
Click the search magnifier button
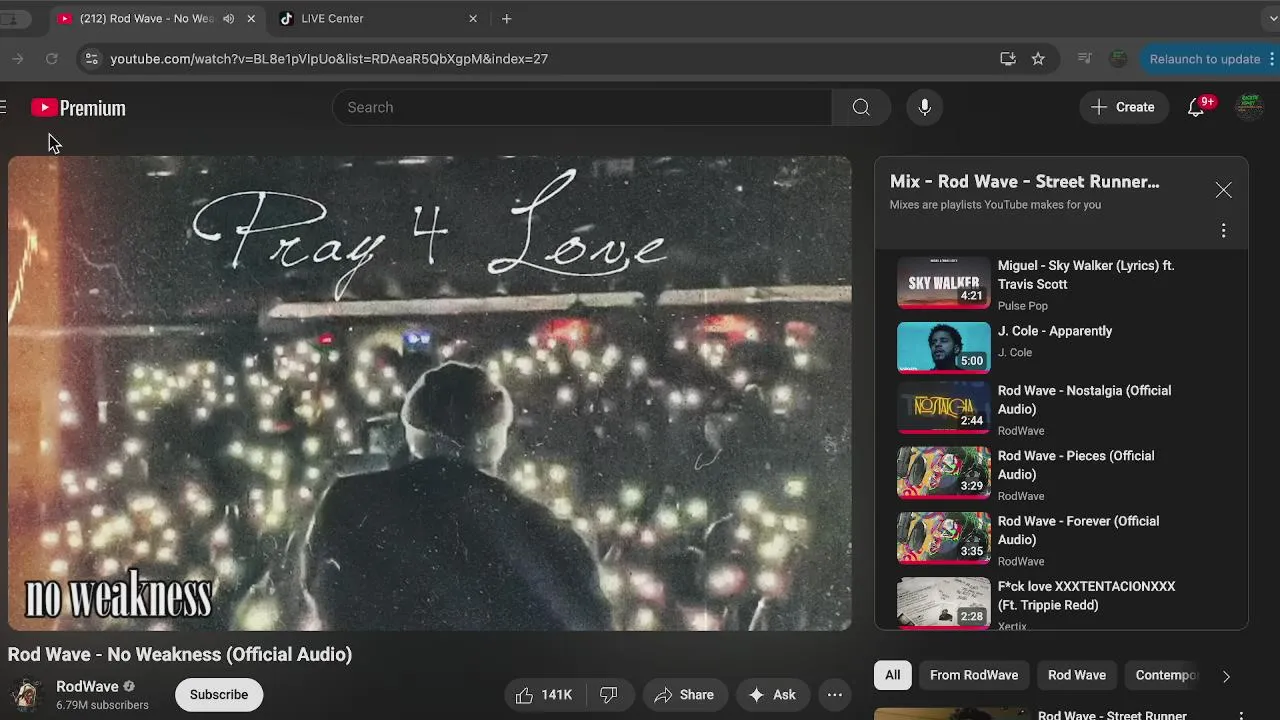click(x=861, y=107)
